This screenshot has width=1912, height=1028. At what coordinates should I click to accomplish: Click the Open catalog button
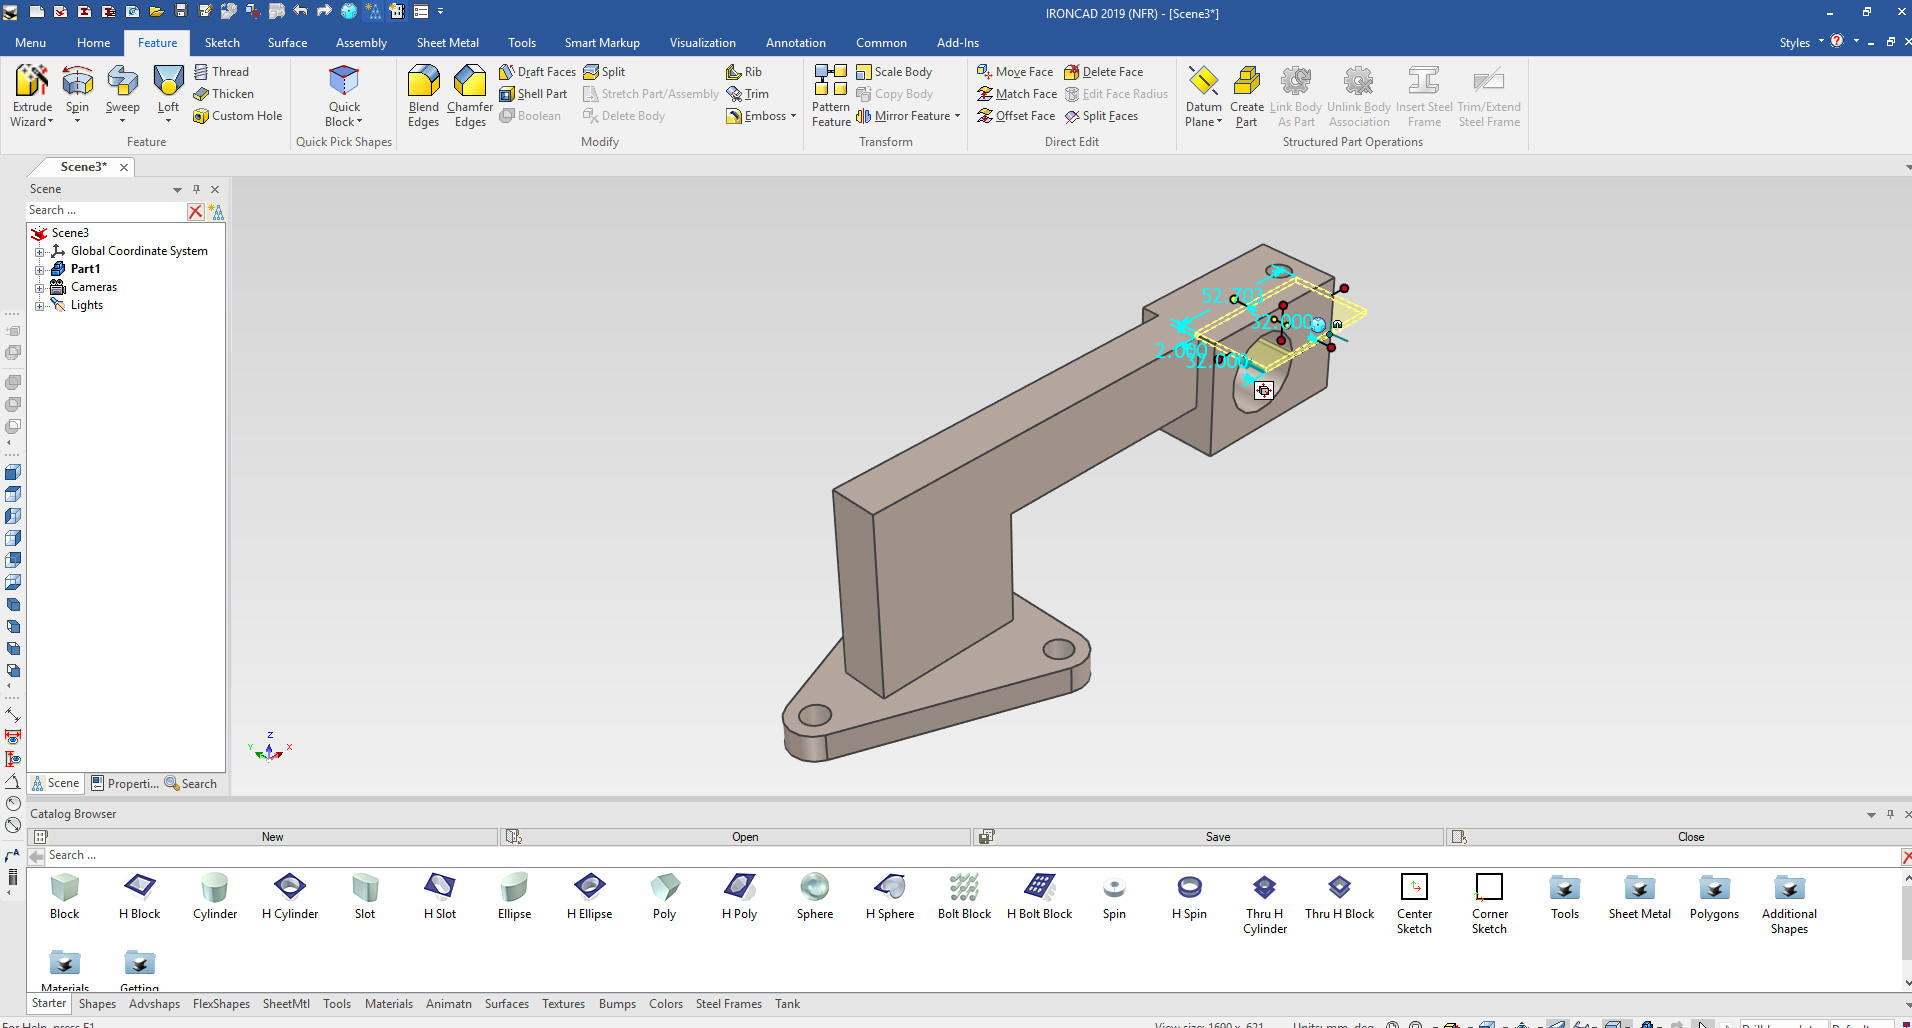click(x=744, y=837)
